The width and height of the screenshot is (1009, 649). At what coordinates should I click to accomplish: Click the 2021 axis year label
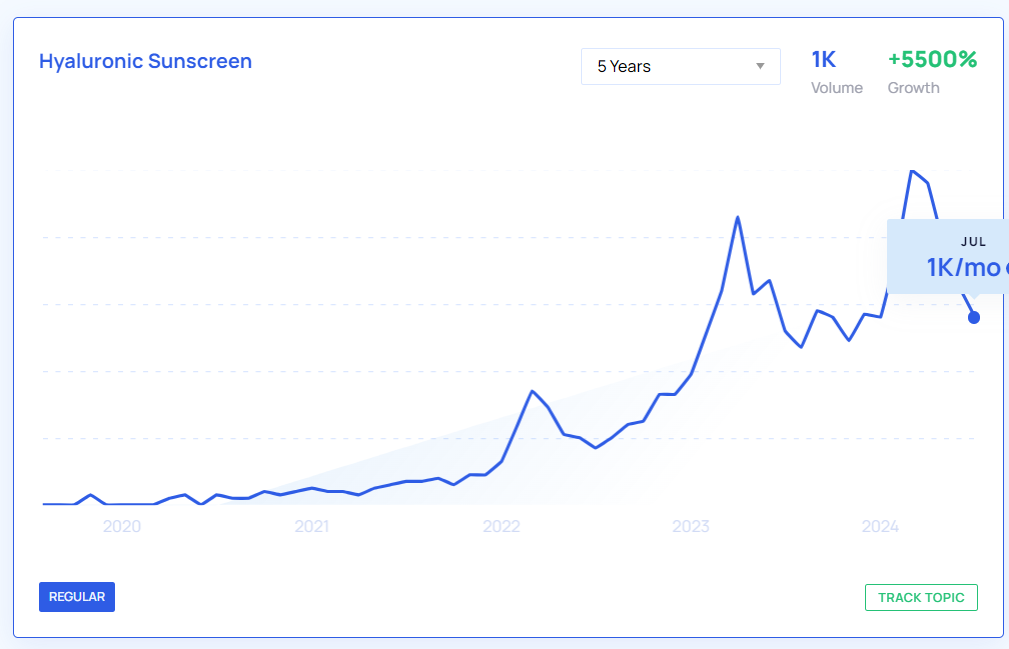312,527
